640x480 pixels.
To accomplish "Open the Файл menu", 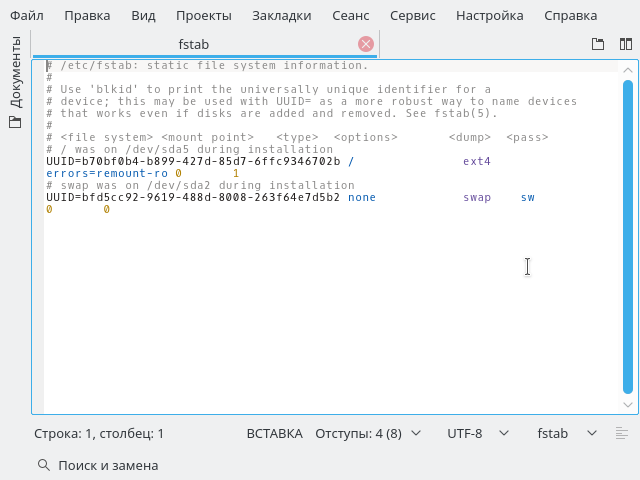I will click(27, 16).
